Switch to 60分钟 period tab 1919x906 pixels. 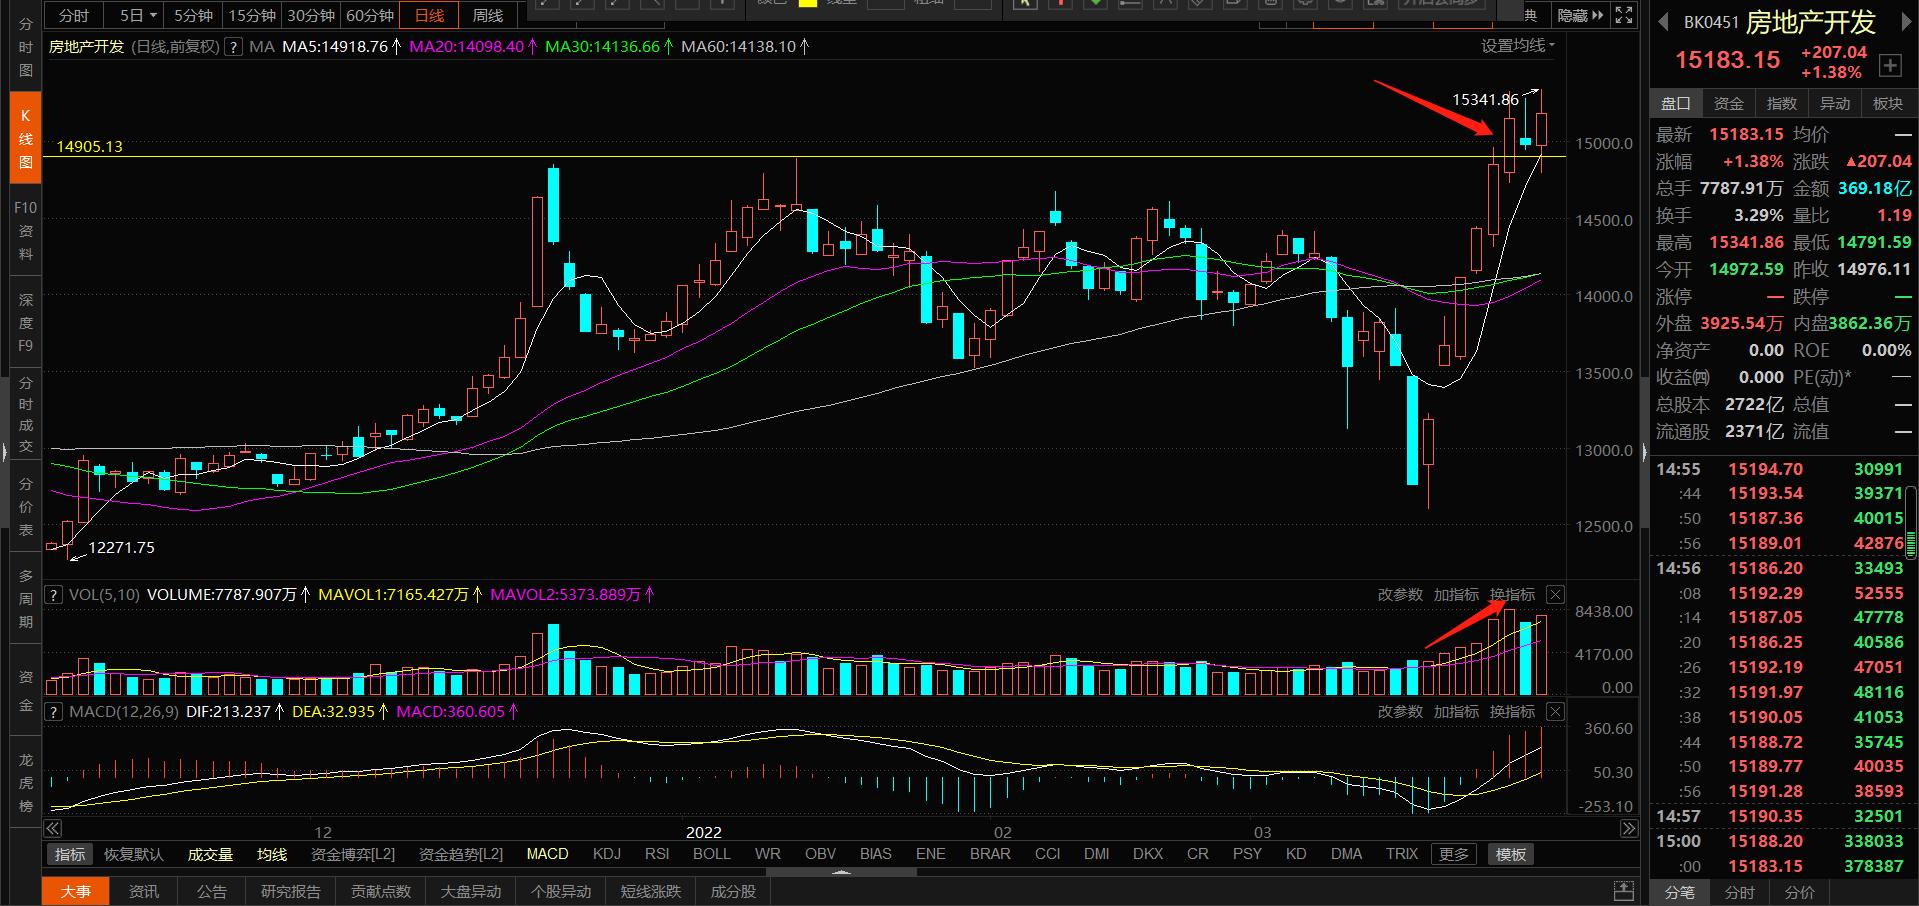[x=370, y=16]
